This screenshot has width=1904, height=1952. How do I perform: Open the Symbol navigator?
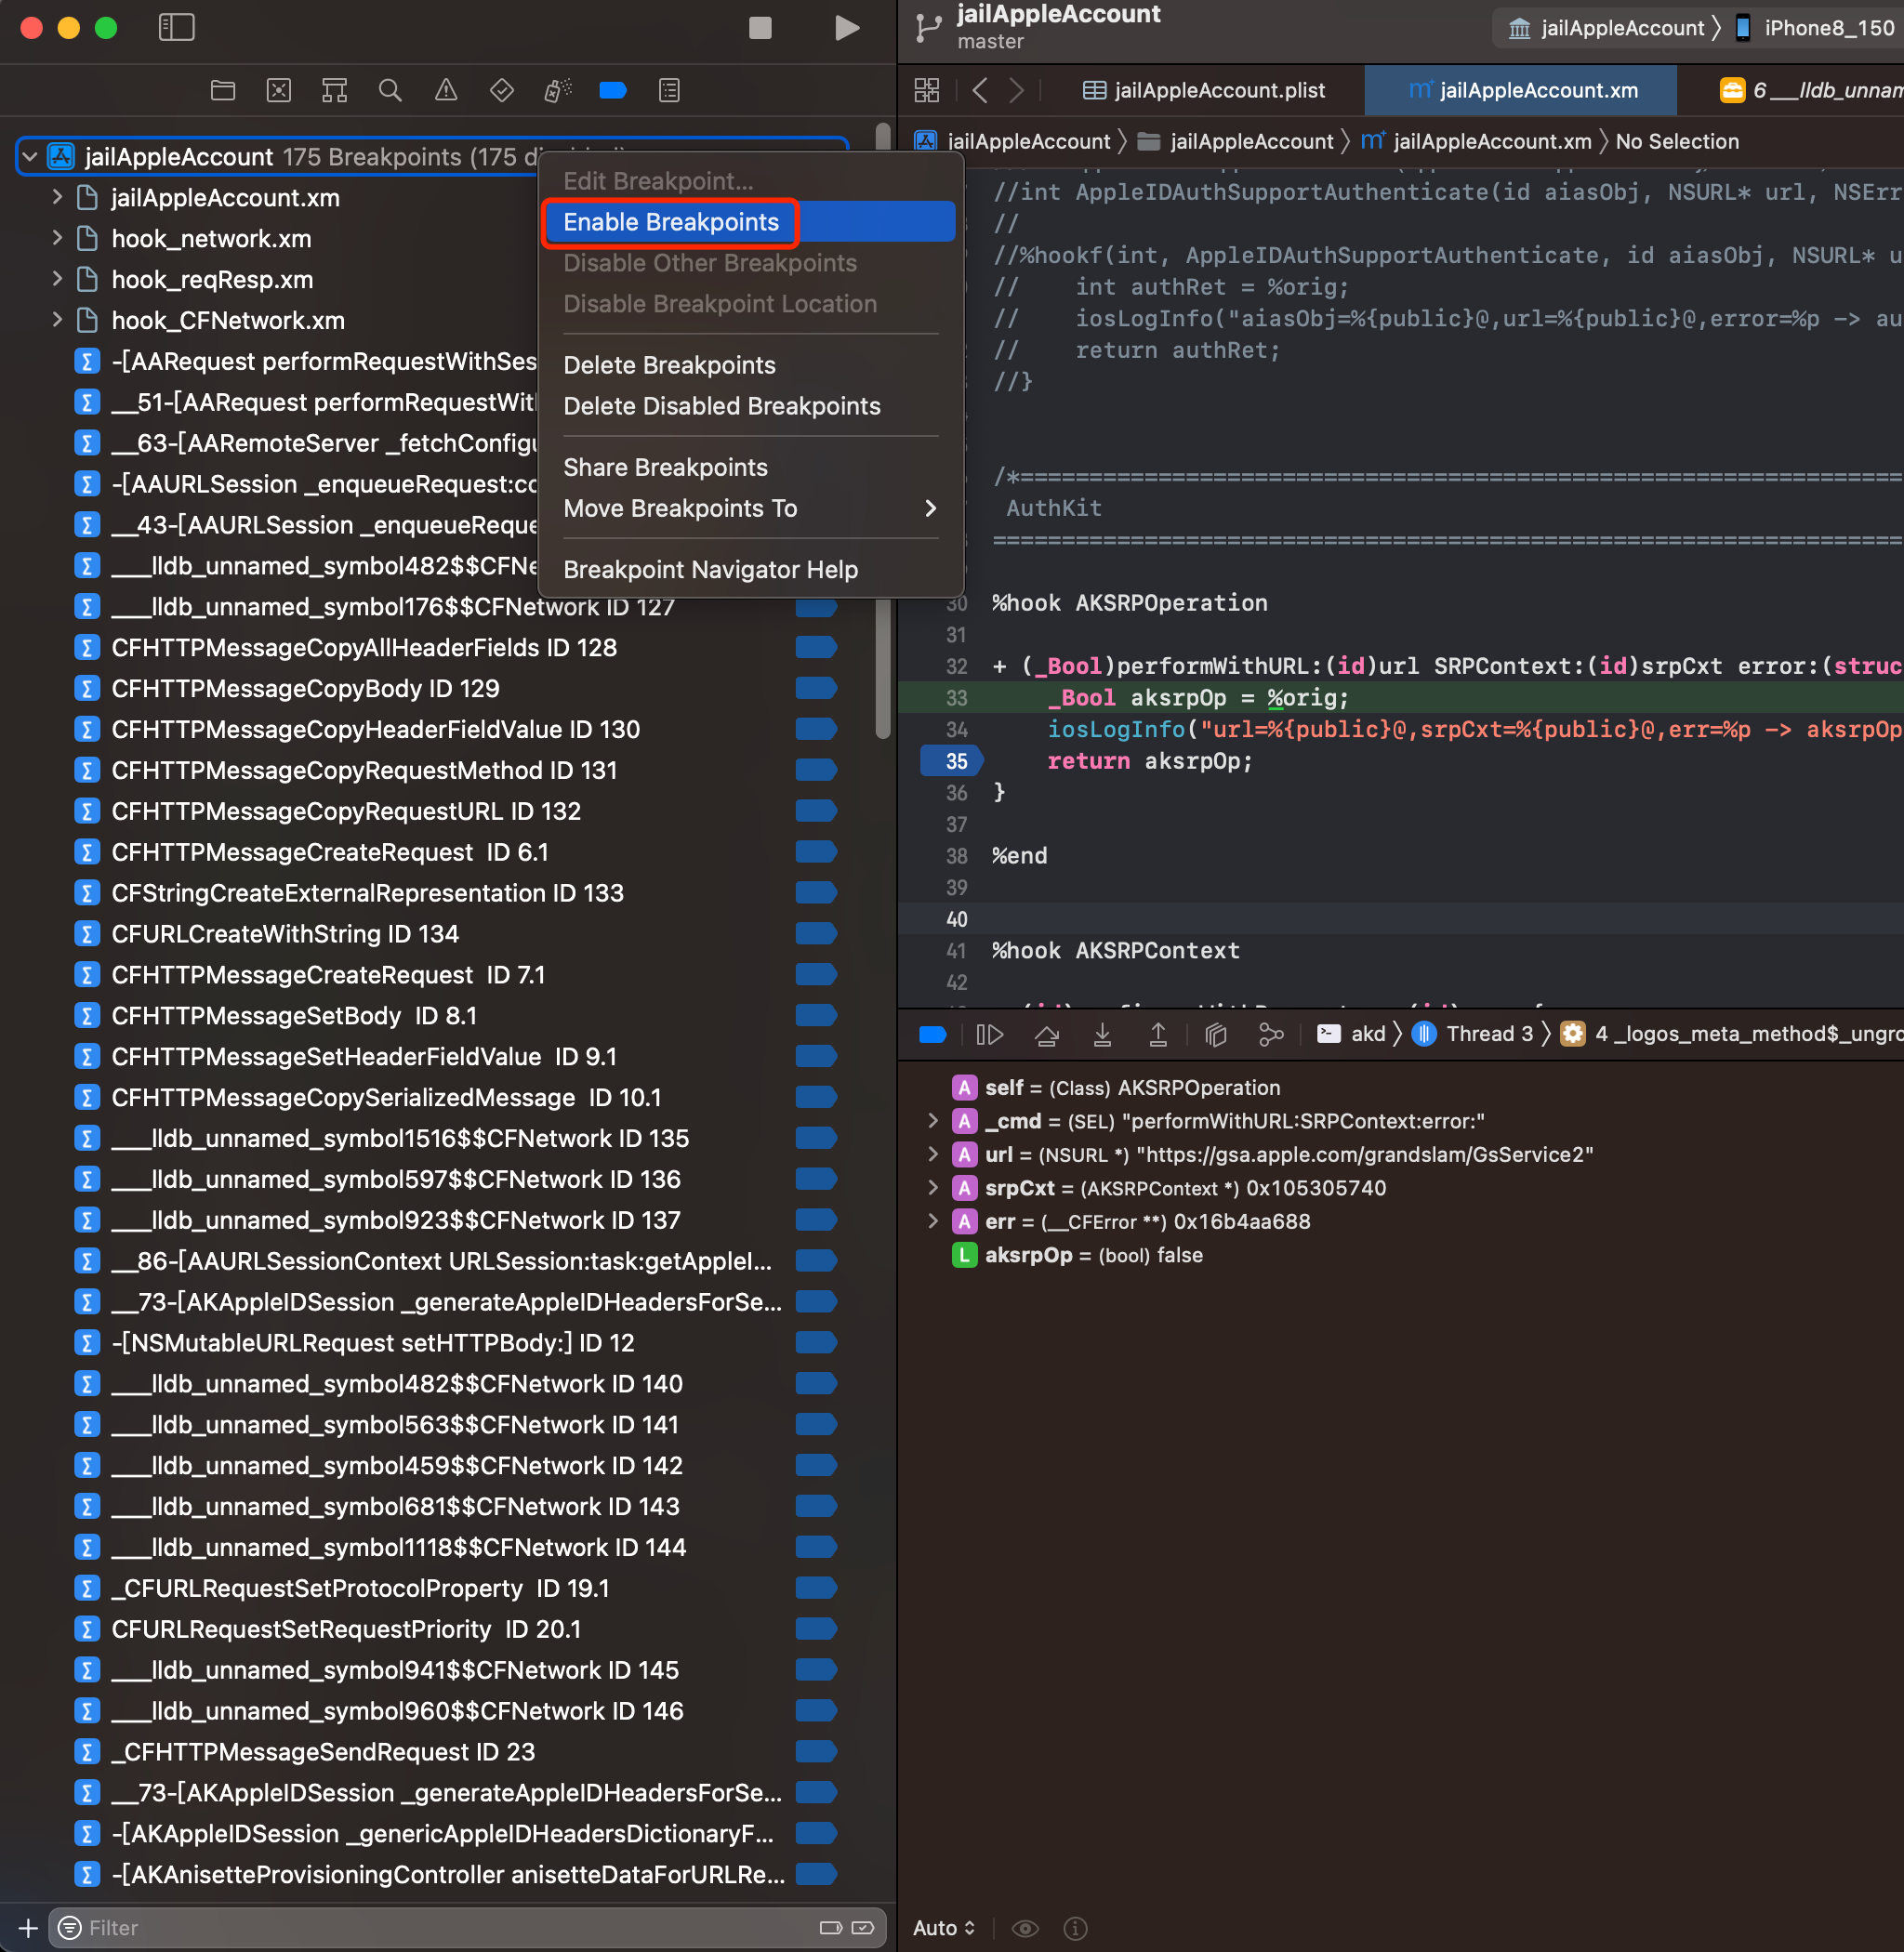click(x=334, y=90)
